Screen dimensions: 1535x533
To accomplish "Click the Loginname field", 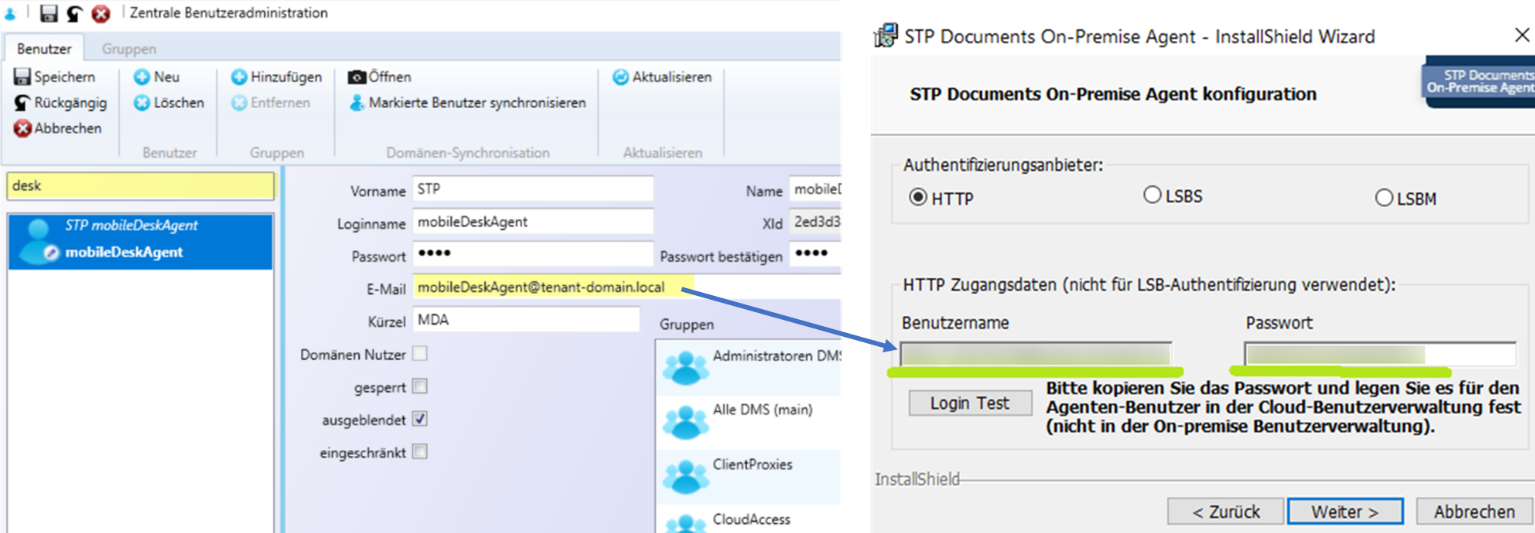I will click(533, 222).
